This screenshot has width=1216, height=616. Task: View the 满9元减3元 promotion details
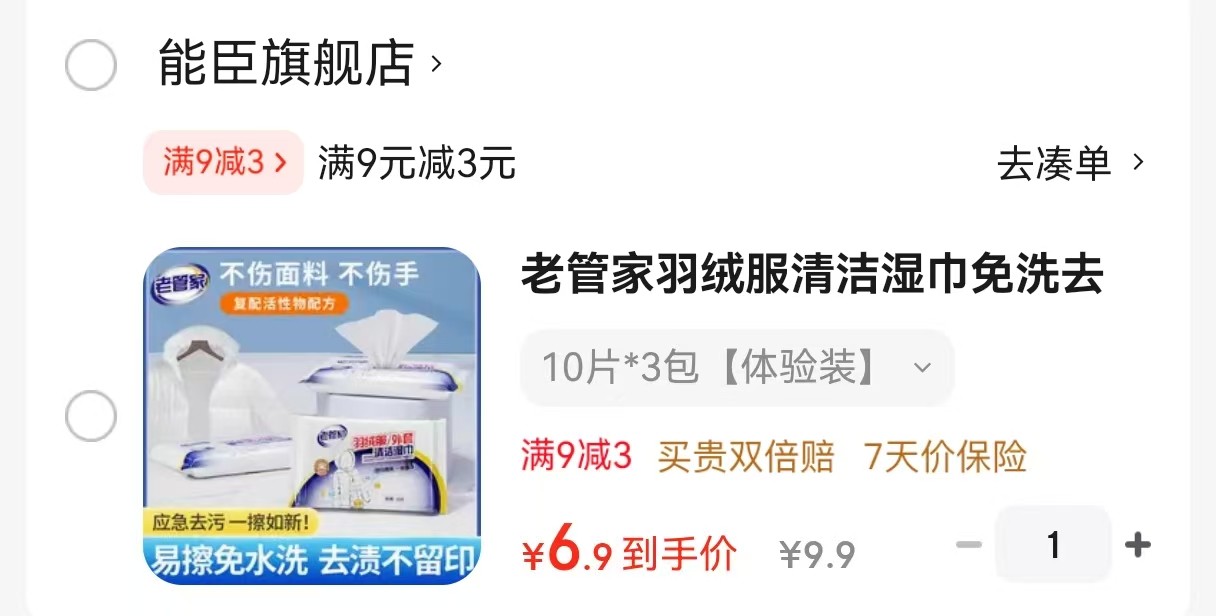[417, 163]
